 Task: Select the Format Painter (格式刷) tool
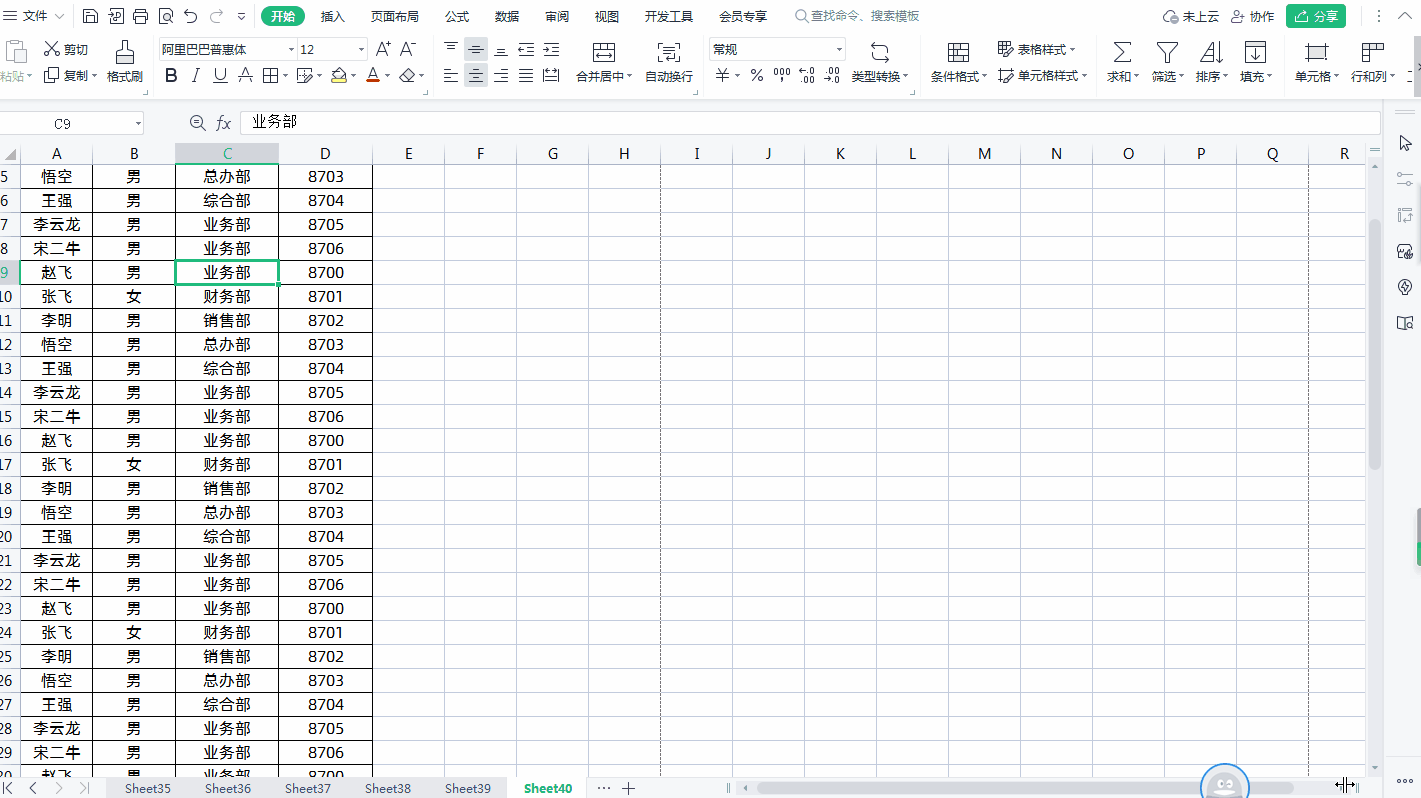124,62
